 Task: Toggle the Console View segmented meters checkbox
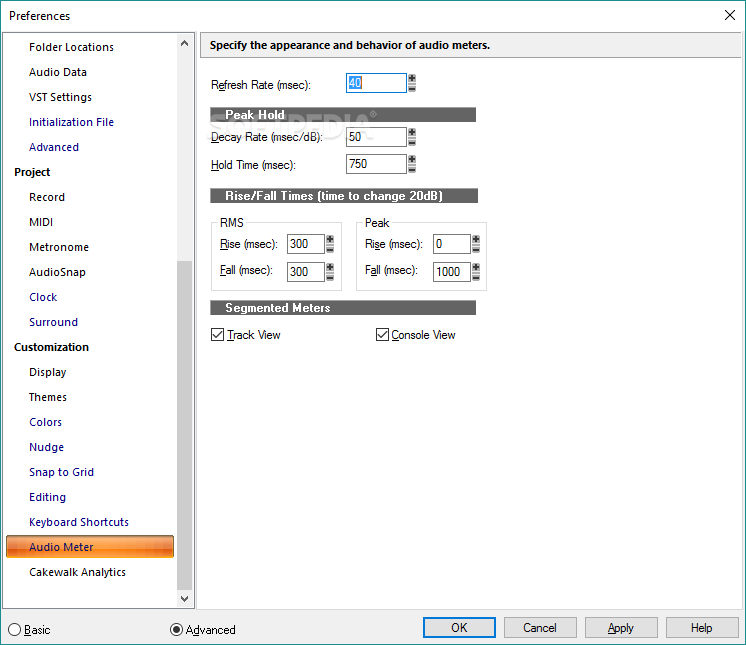383,335
